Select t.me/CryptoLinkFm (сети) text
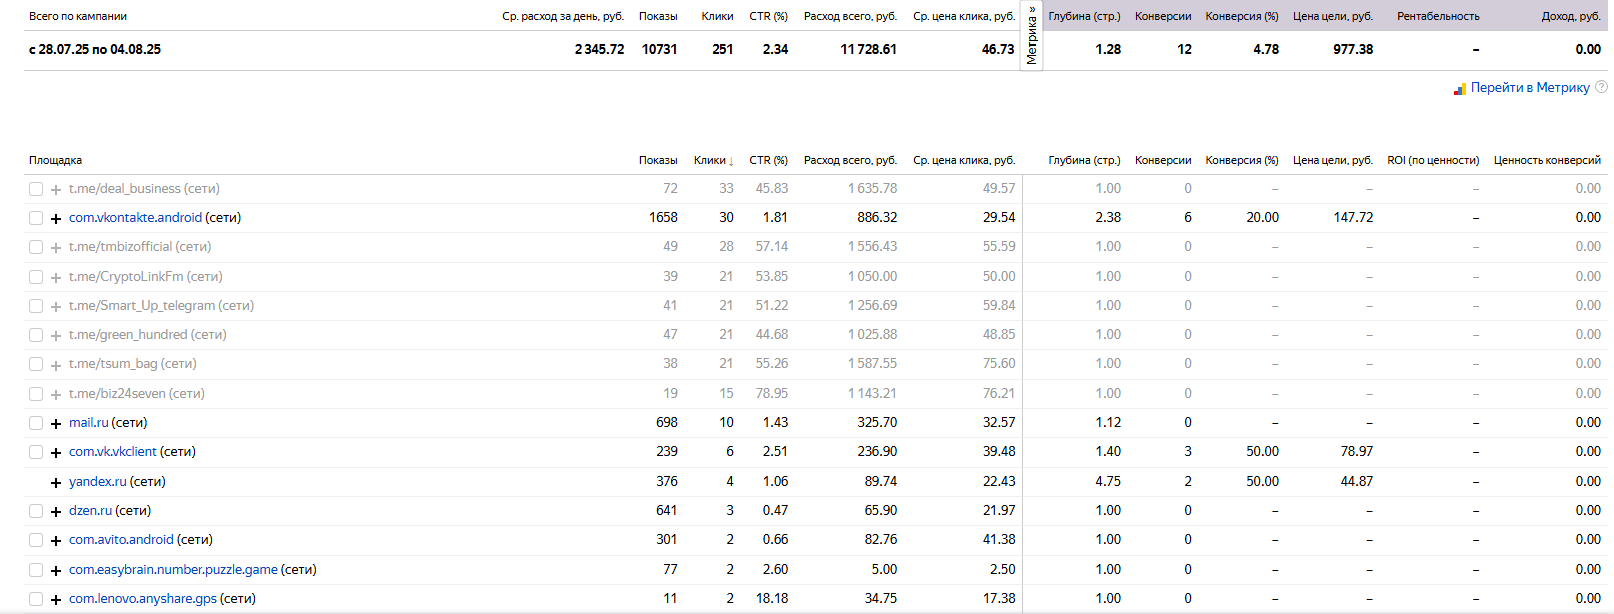 click(x=146, y=276)
